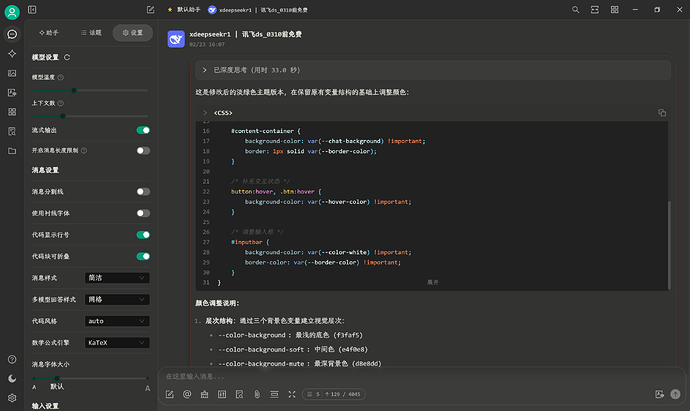
Task: Open the agents sparkle page in sidebar
Action: point(12,54)
